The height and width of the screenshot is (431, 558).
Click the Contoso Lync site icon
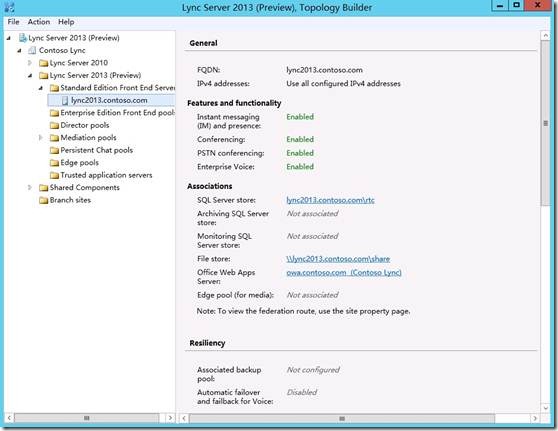[x=32, y=50]
